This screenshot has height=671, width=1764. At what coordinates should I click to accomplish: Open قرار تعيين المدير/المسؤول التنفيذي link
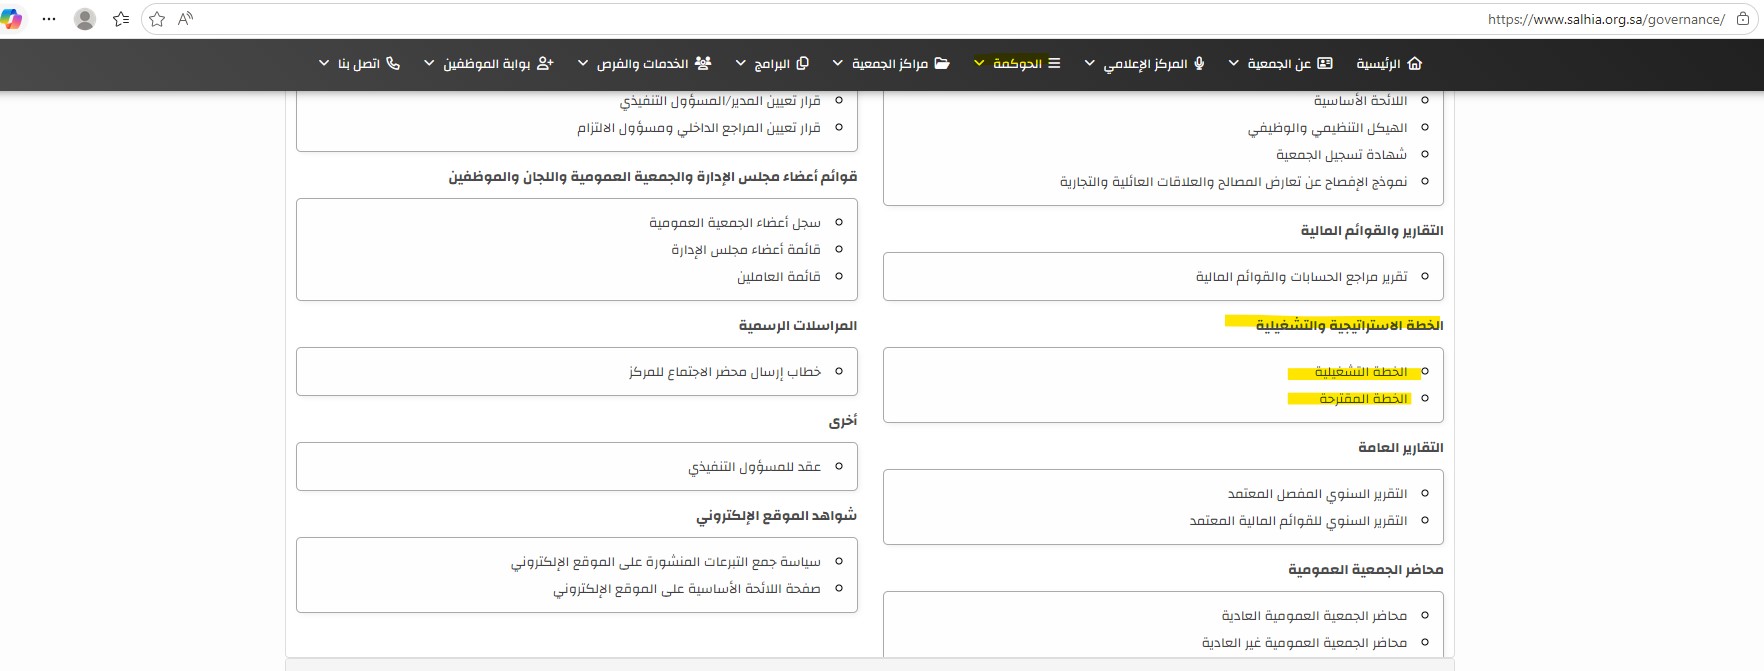[x=720, y=101]
